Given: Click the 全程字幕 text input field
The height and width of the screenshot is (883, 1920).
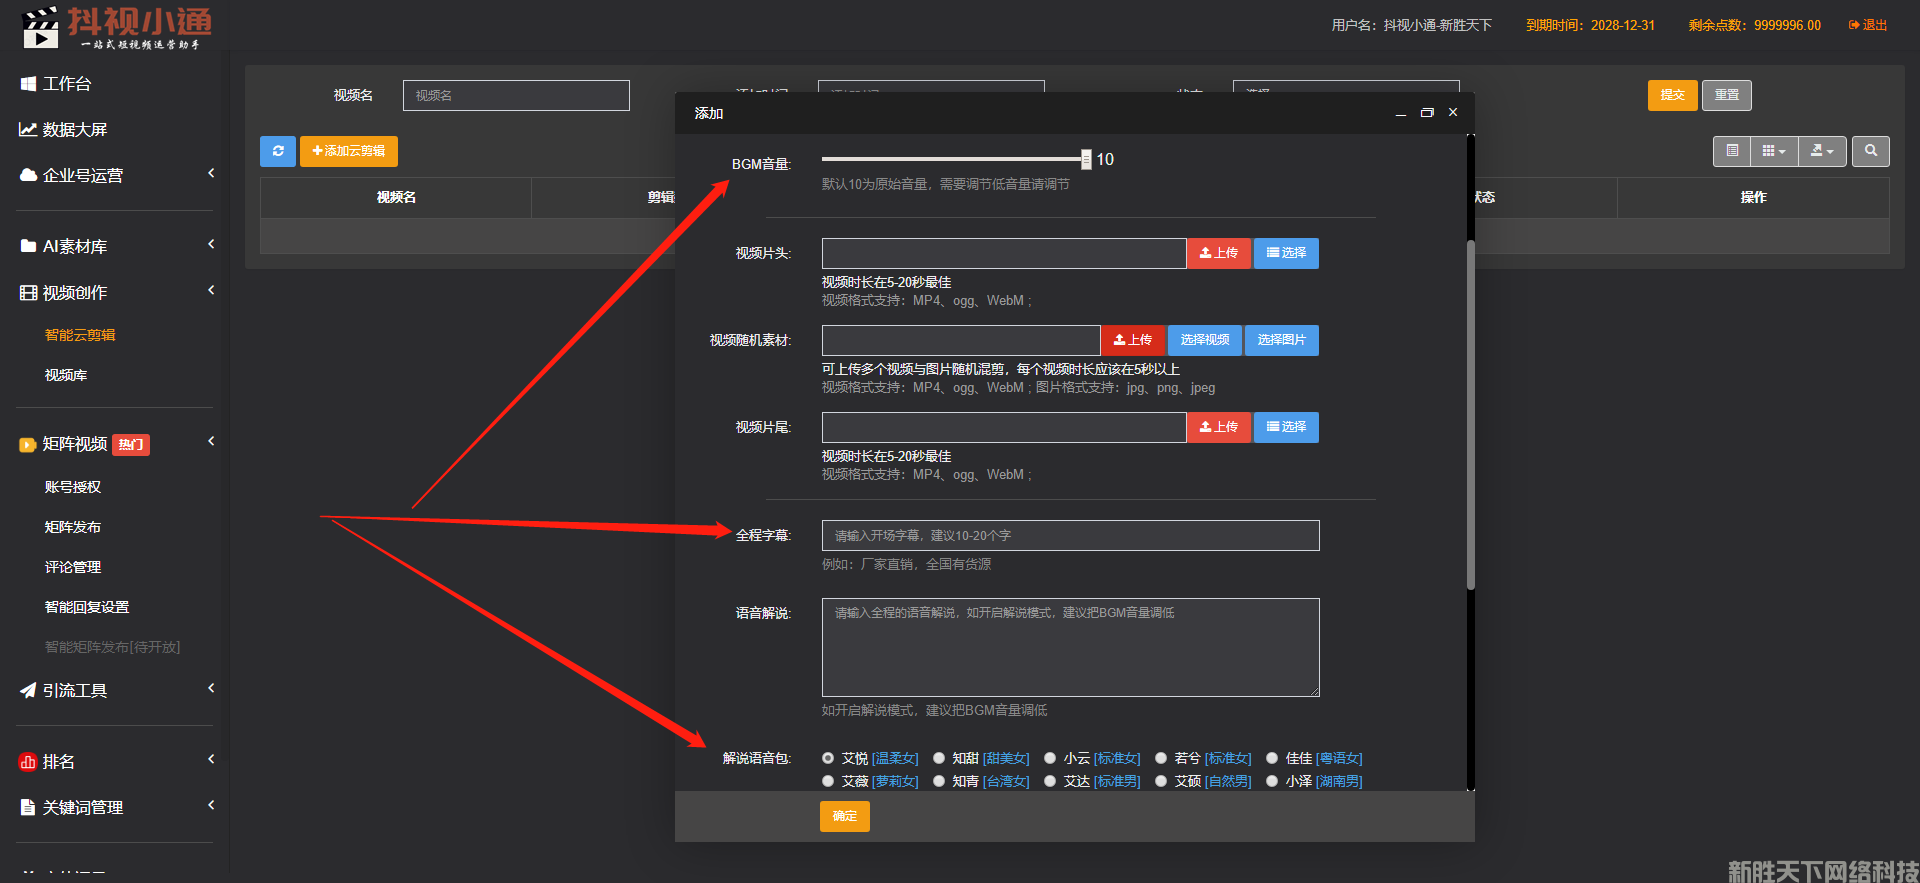Looking at the screenshot, I should click(1070, 536).
